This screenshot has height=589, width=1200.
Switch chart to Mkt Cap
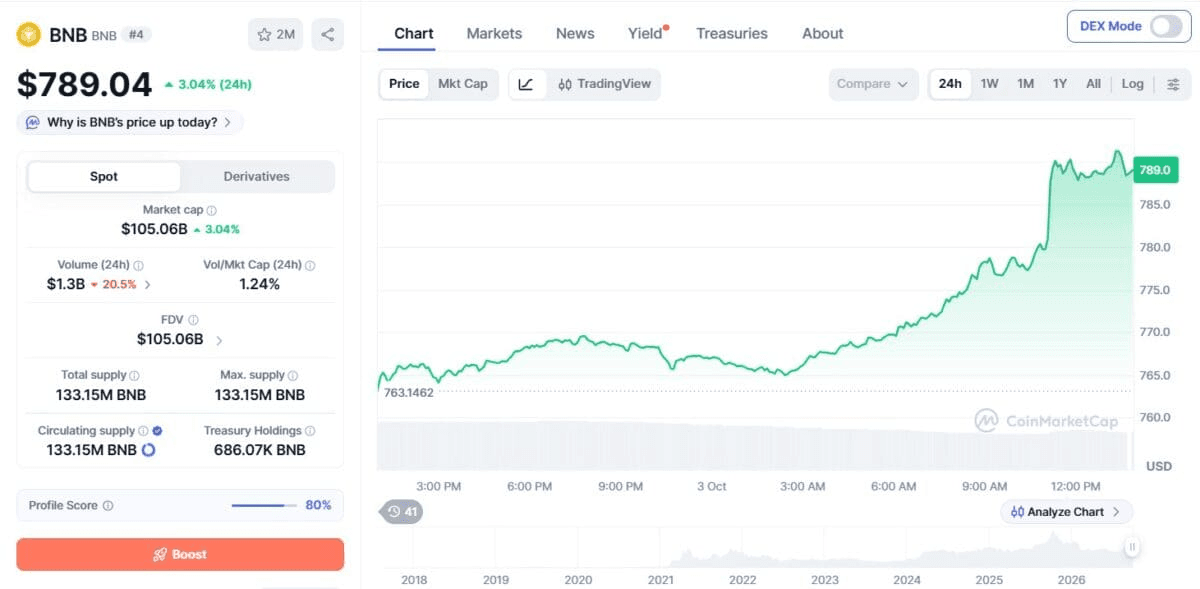[x=463, y=84]
